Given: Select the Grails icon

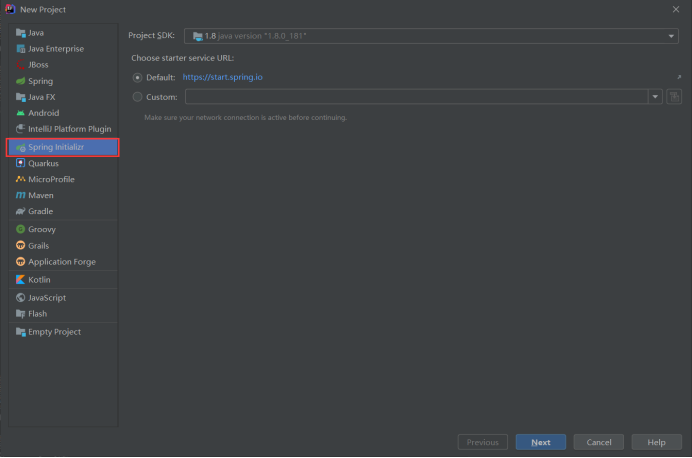Looking at the screenshot, I should (x=20, y=245).
